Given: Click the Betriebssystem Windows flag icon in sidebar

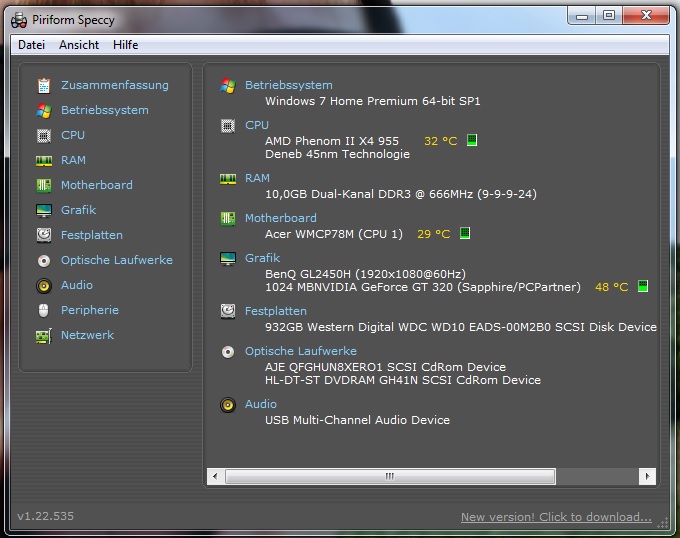Looking at the screenshot, I should tap(43, 111).
